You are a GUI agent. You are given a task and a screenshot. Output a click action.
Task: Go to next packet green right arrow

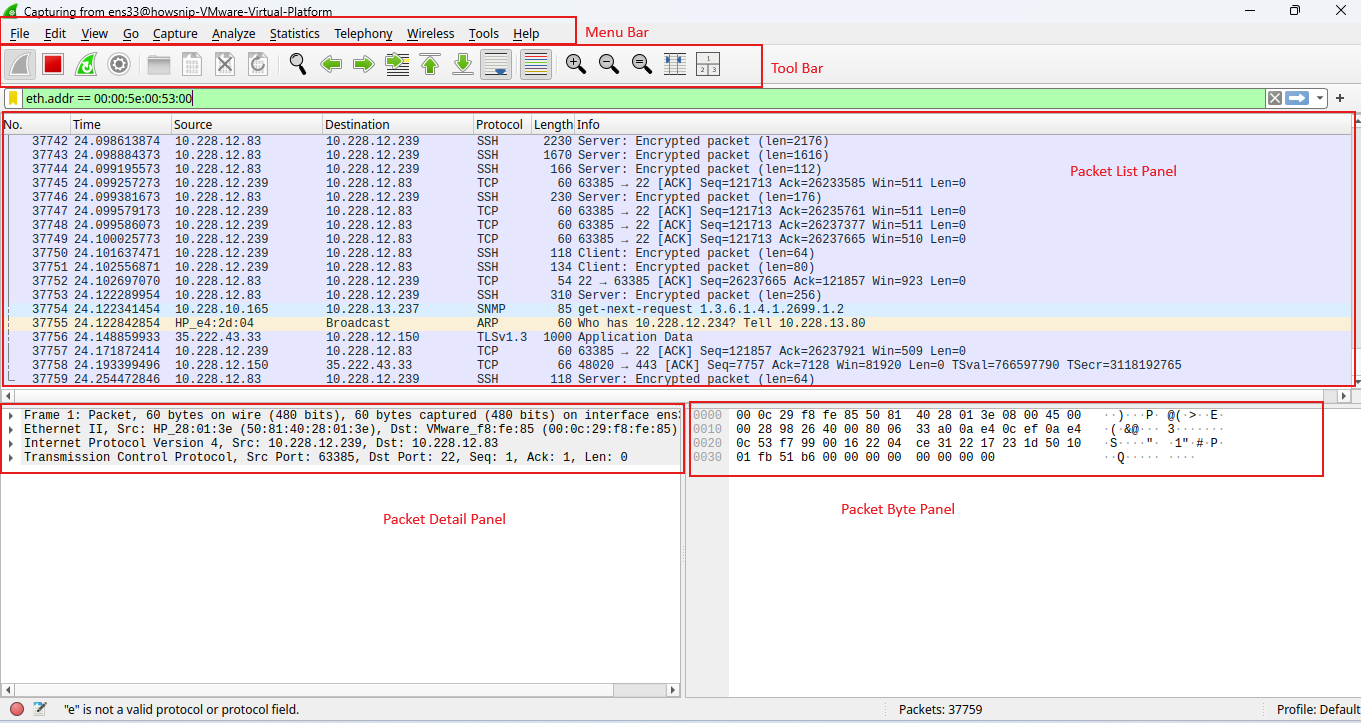coord(364,65)
